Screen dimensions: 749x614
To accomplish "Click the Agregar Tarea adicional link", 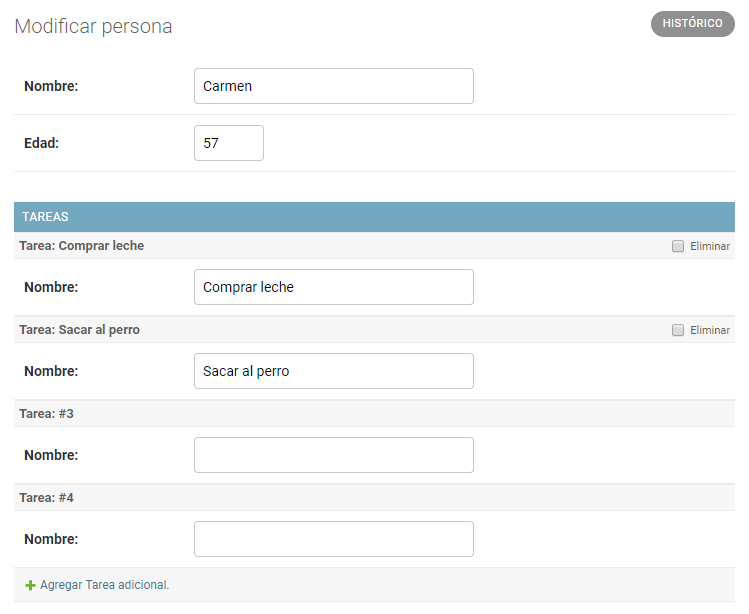I will click(105, 585).
